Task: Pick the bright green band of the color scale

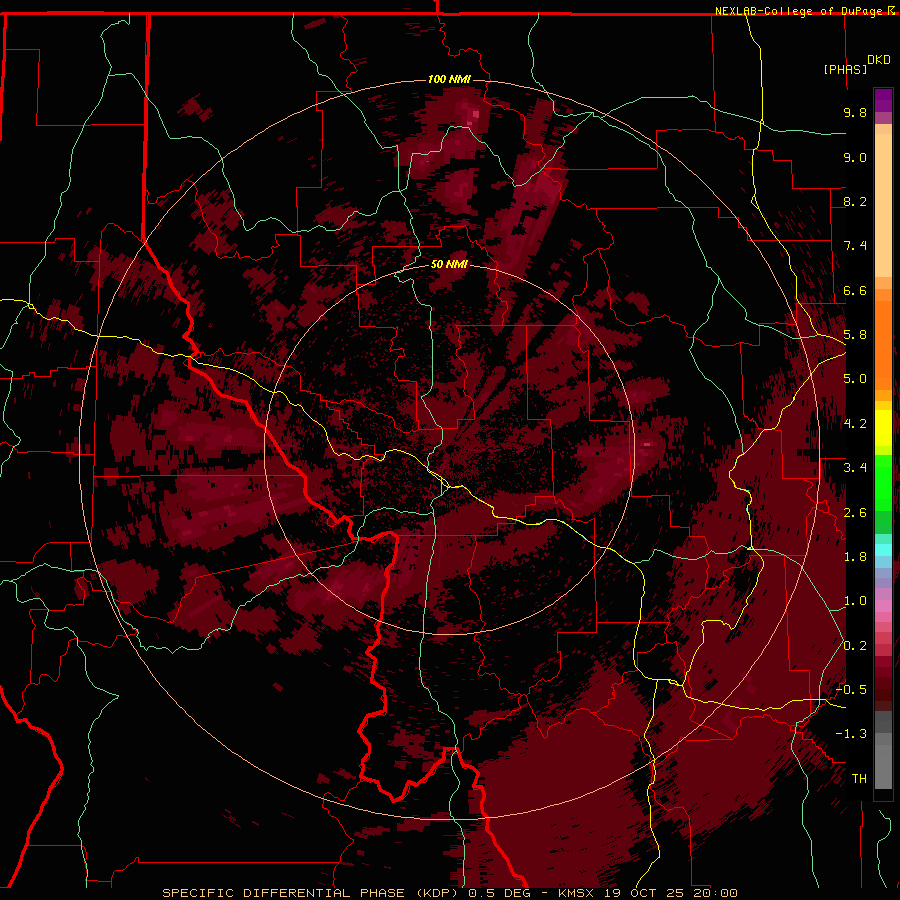Action: (x=883, y=483)
